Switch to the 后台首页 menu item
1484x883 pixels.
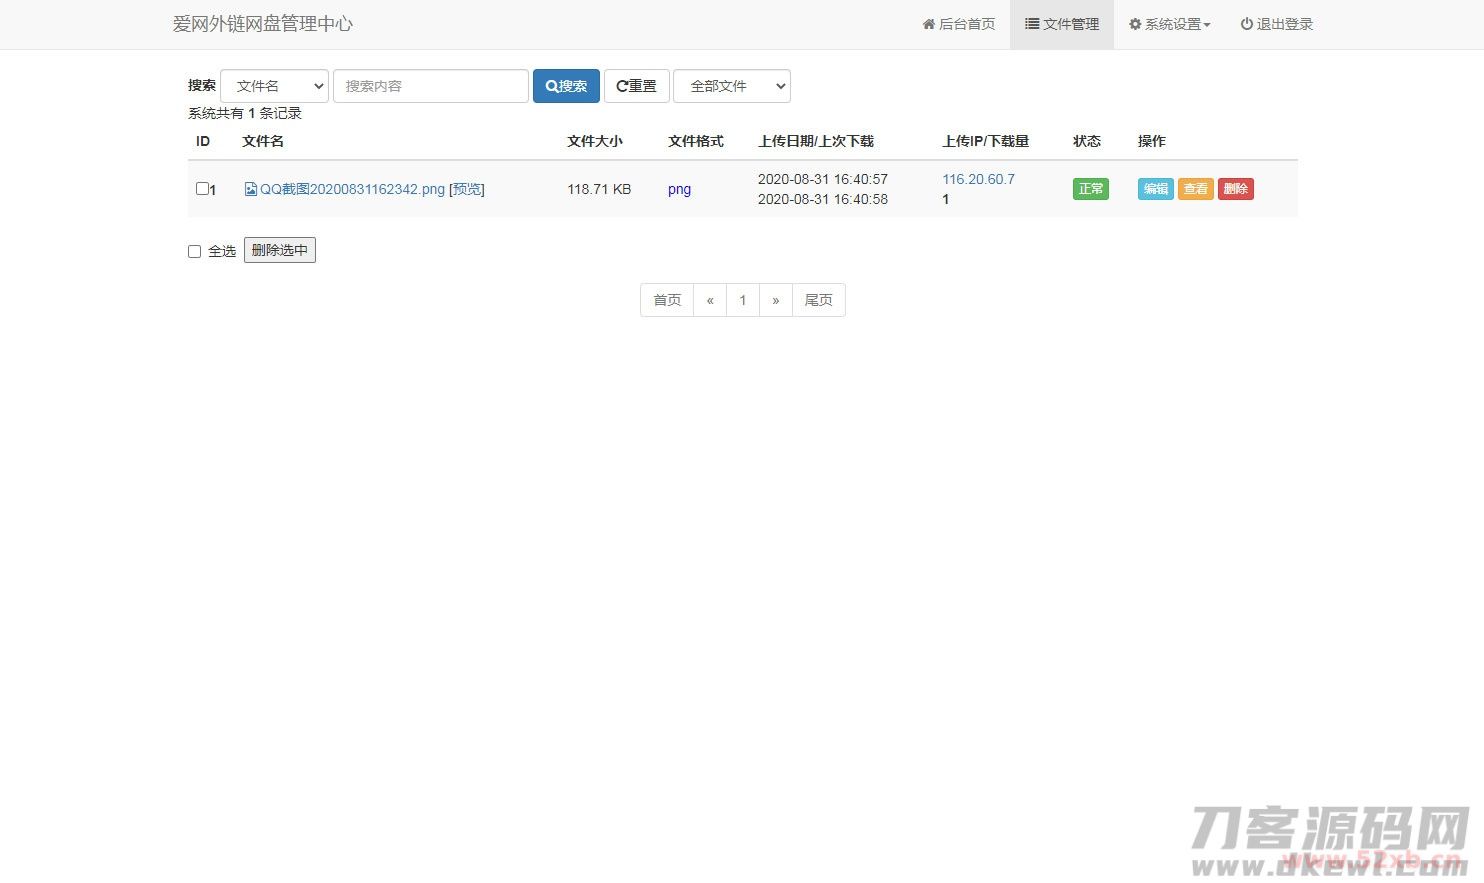click(x=958, y=24)
